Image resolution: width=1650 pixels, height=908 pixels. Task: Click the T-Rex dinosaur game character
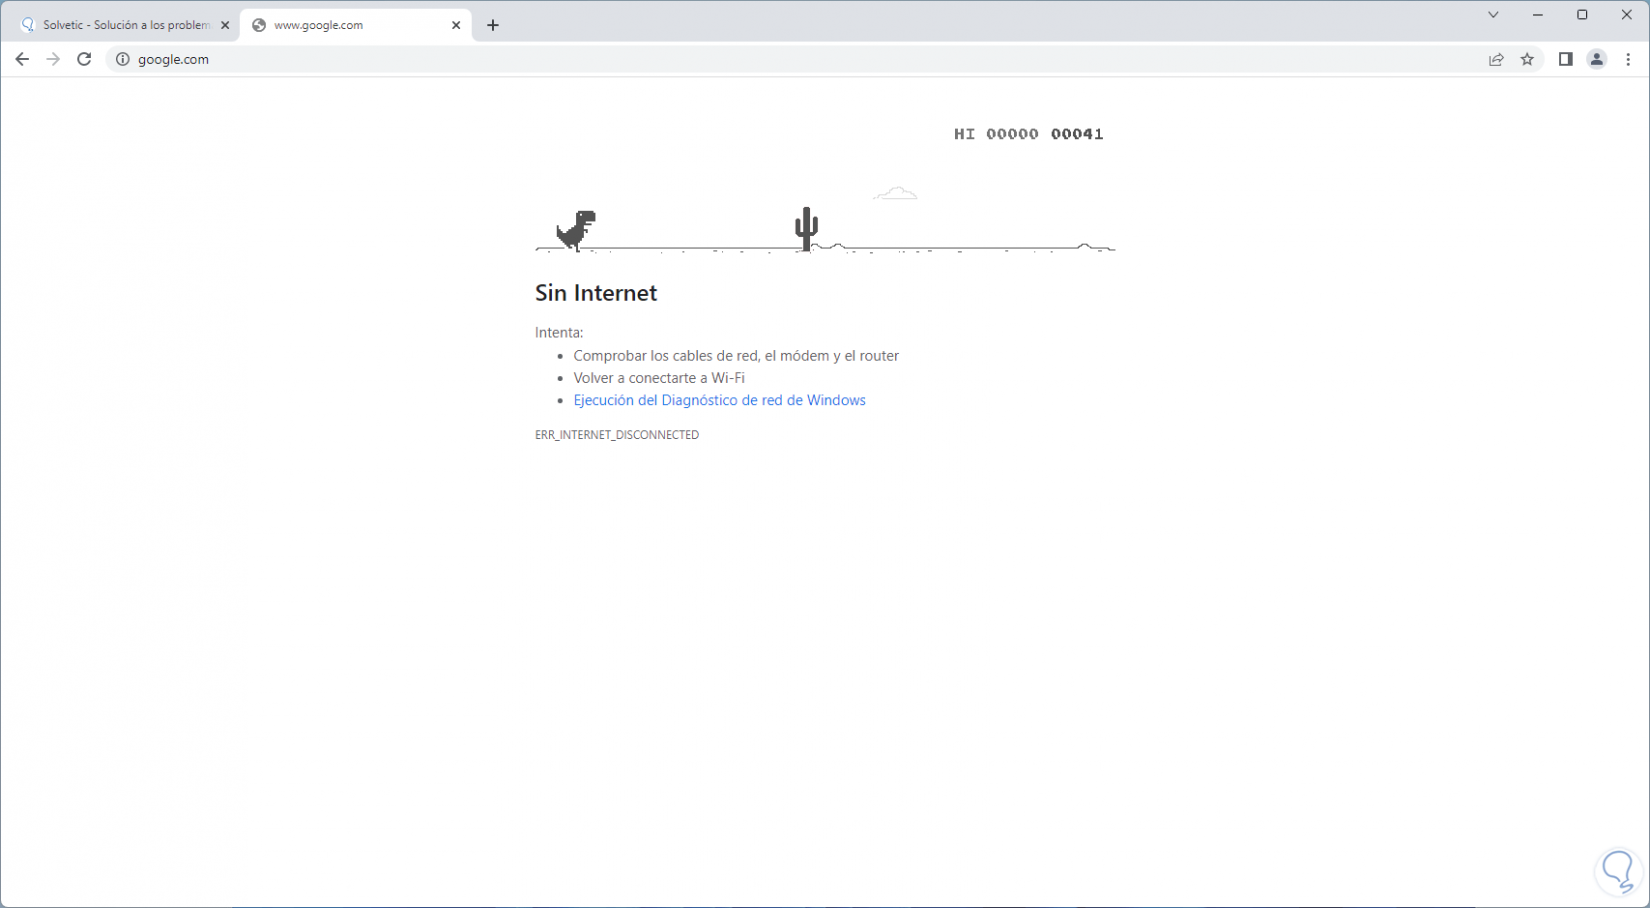(576, 230)
